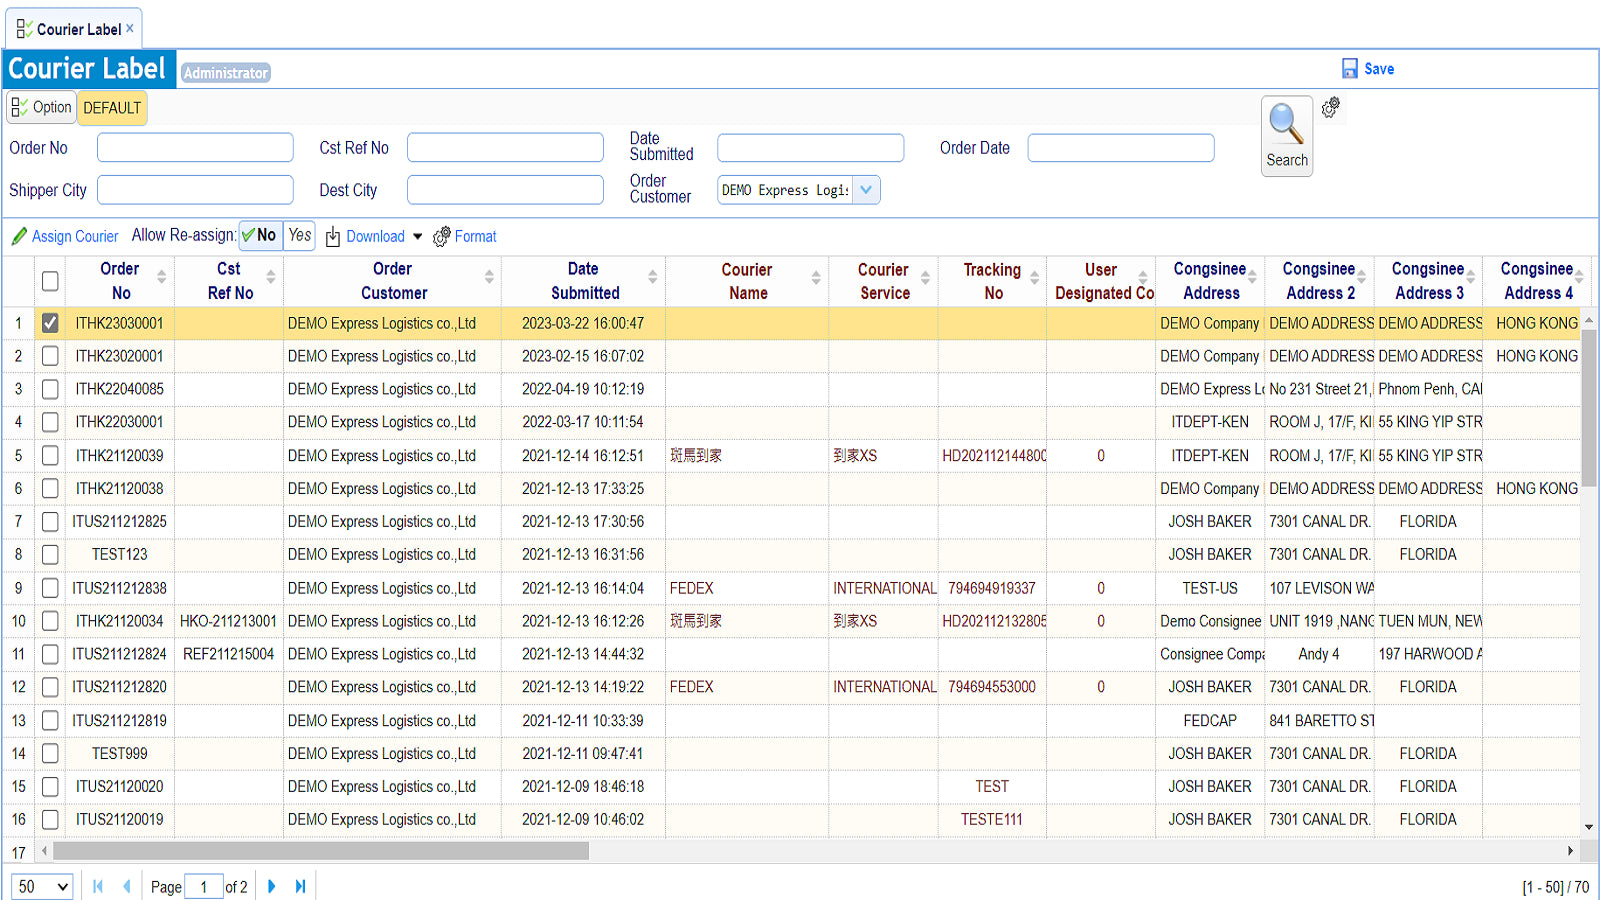Select the DEFAULT option tab

click(x=112, y=108)
